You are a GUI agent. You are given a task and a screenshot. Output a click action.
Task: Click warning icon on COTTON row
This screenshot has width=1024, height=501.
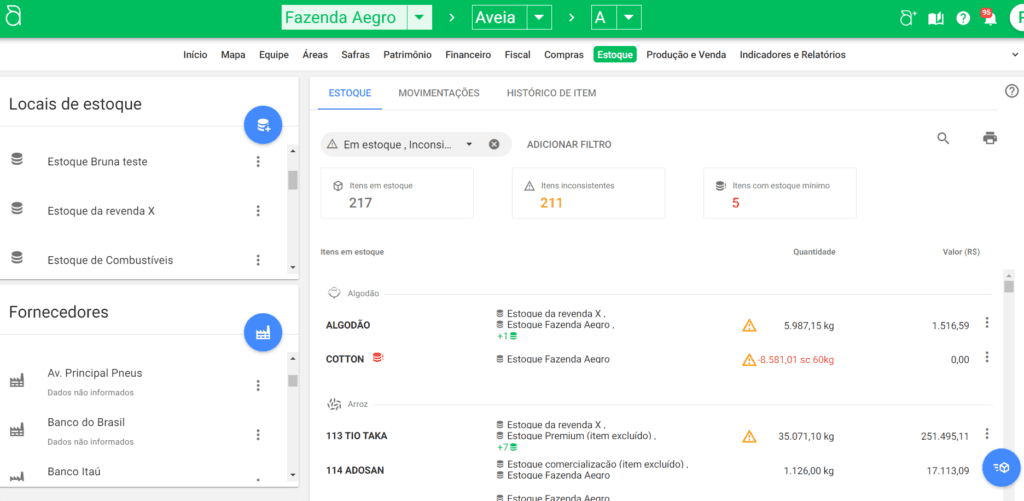(x=749, y=359)
